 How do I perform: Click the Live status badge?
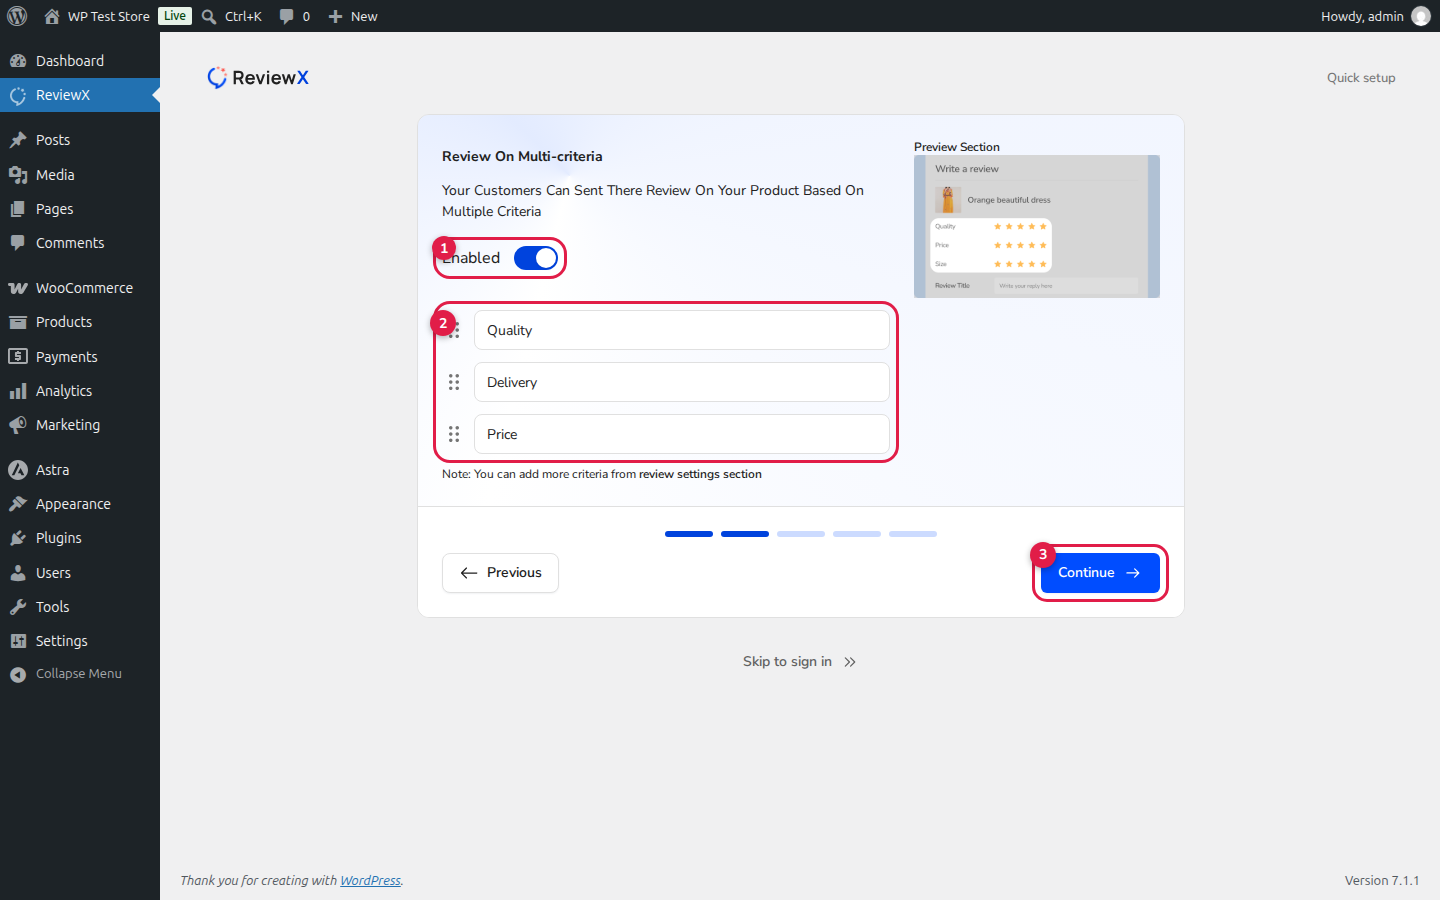click(x=175, y=16)
